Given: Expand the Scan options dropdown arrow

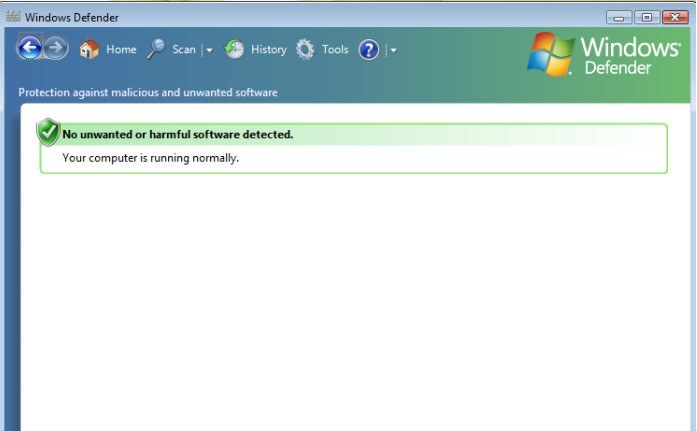Looking at the screenshot, I should 209,50.
